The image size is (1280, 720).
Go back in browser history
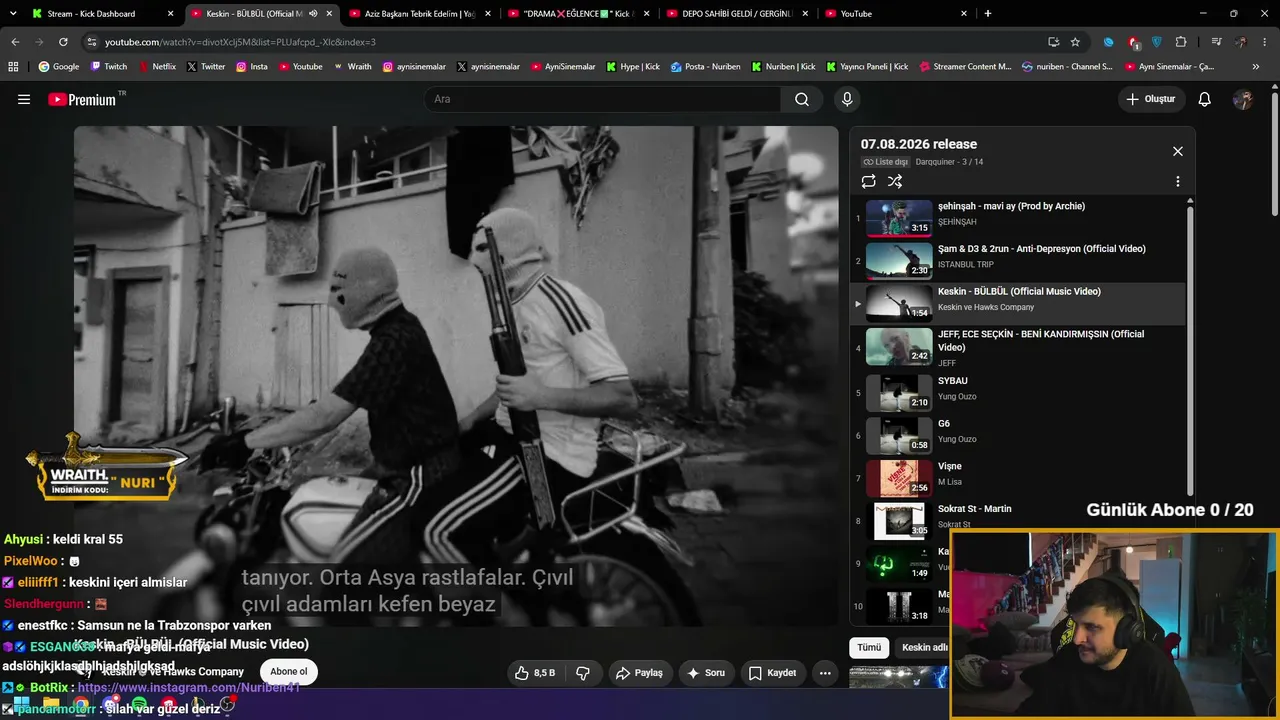coord(15,42)
